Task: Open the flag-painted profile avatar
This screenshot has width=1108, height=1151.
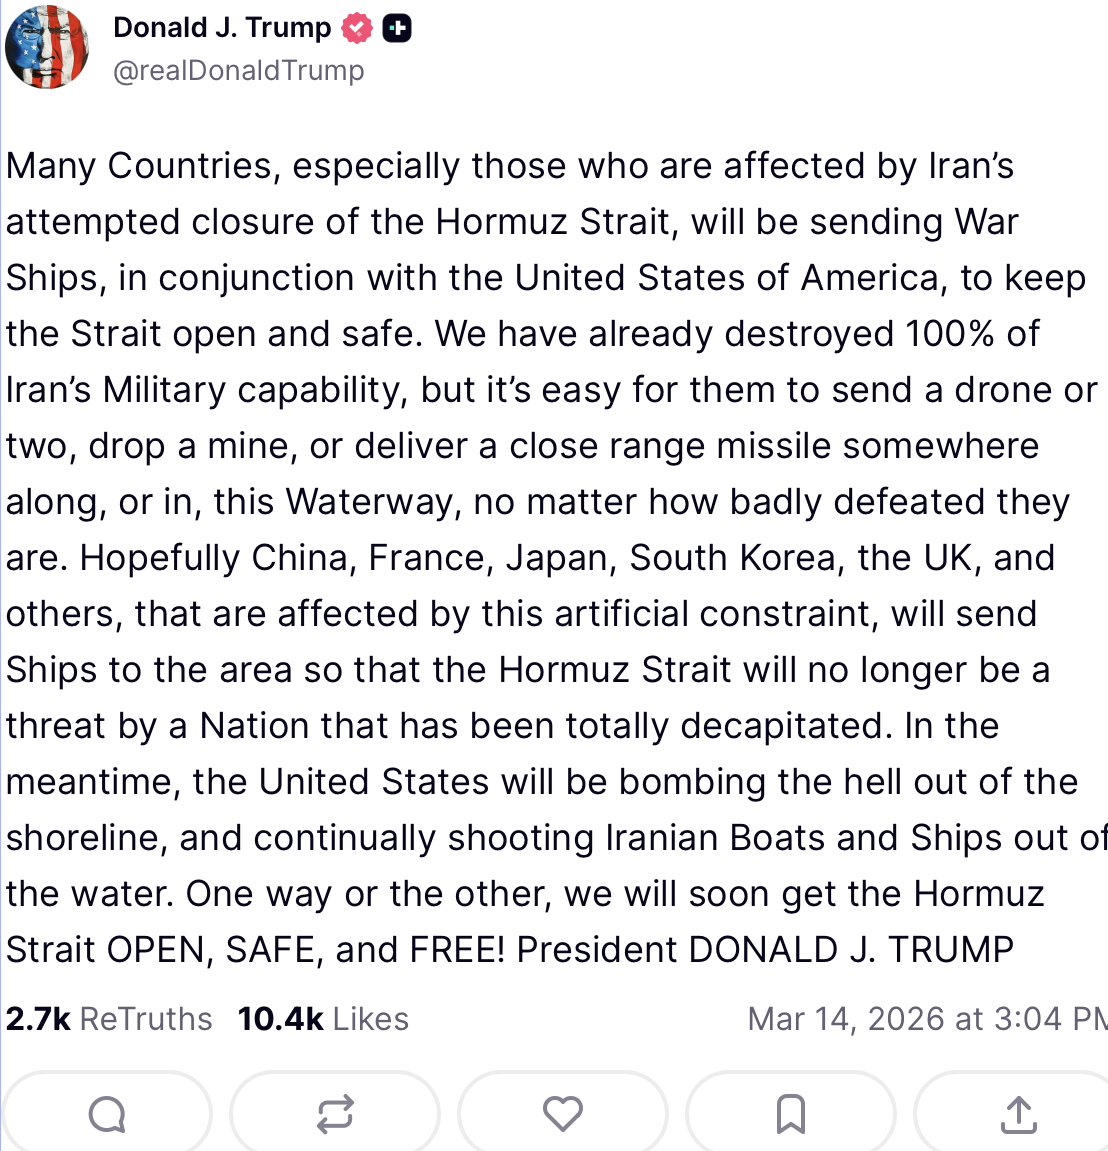Action: coord(47,47)
